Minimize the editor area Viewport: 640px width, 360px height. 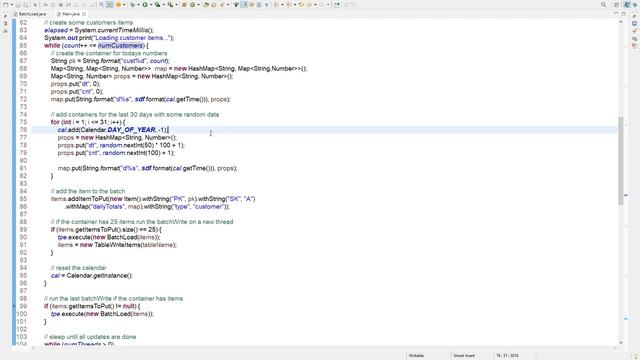[x=616, y=13]
